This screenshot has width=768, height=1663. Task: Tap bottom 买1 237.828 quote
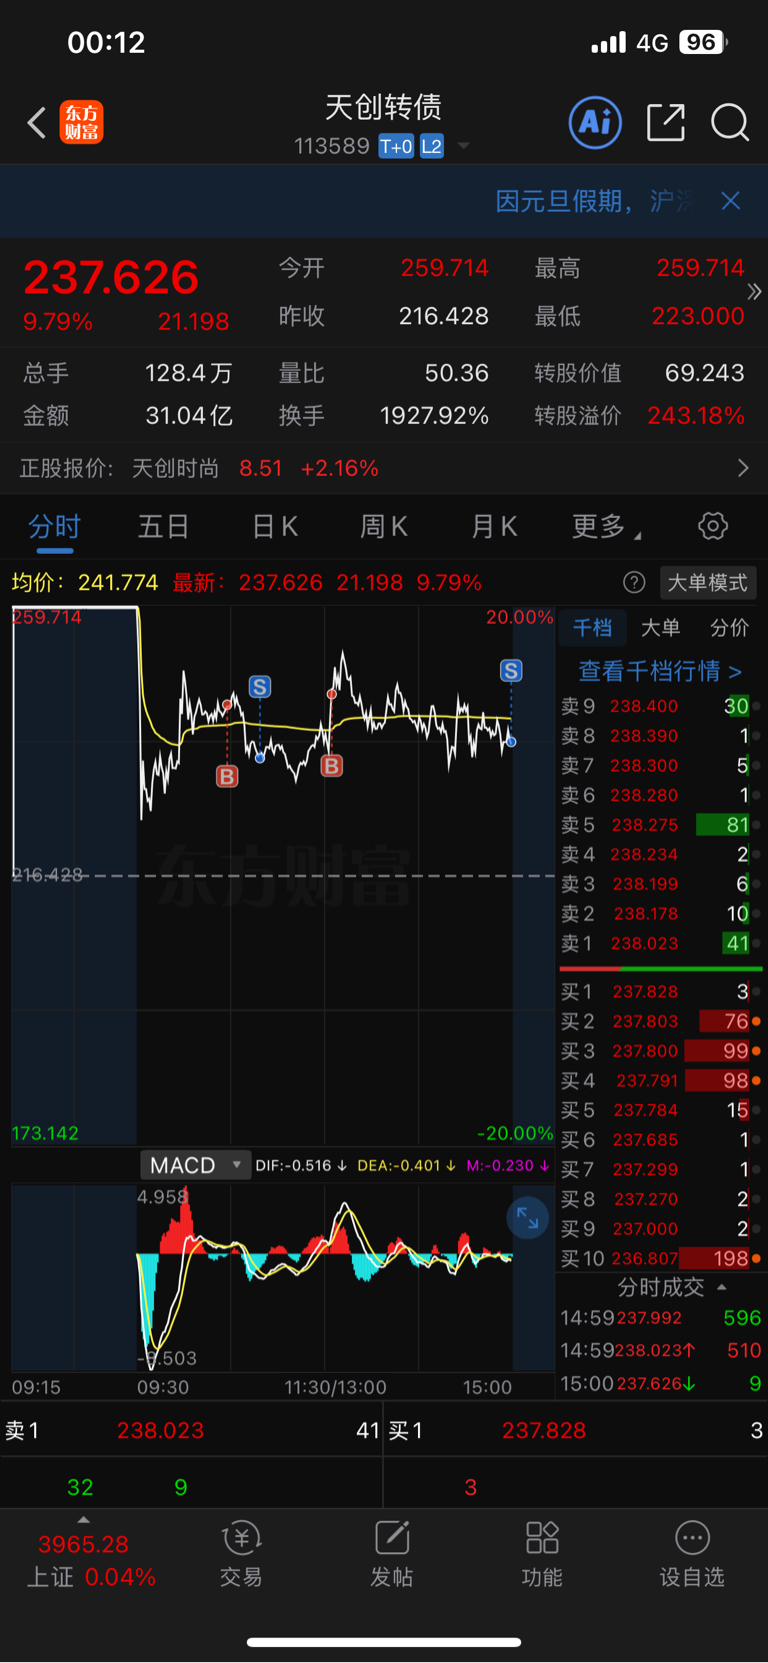pyautogui.click(x=576, y=1430)
